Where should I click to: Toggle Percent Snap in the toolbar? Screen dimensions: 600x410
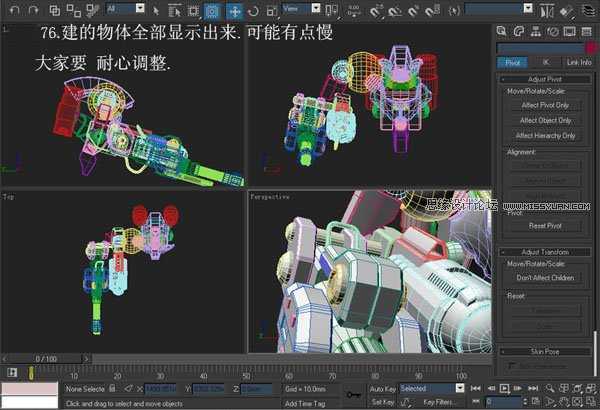413,11
